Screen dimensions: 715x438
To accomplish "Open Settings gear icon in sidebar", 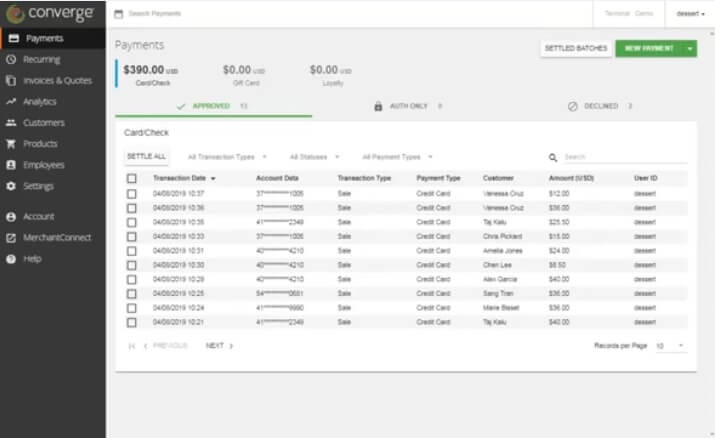I will [x=11, y=186].
